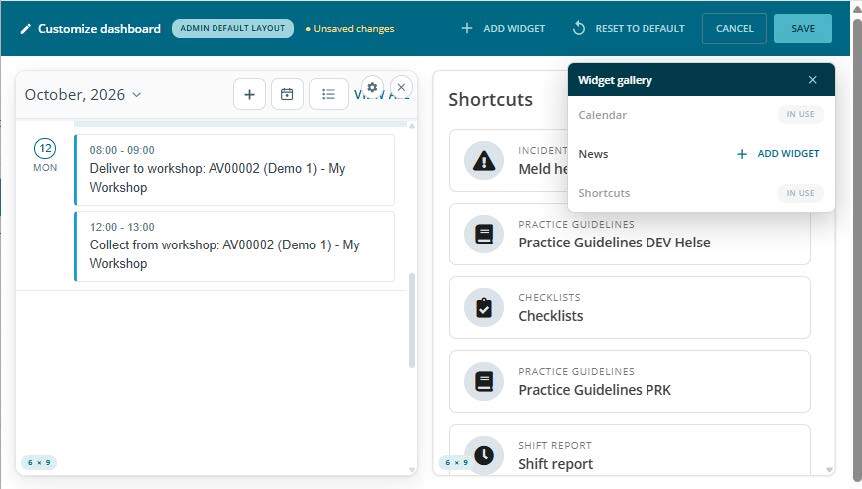This screenshot has height=489, width=862.
Task: Open the Incident warning triangle shortcut icon
Action: click(x=484, y=161)
